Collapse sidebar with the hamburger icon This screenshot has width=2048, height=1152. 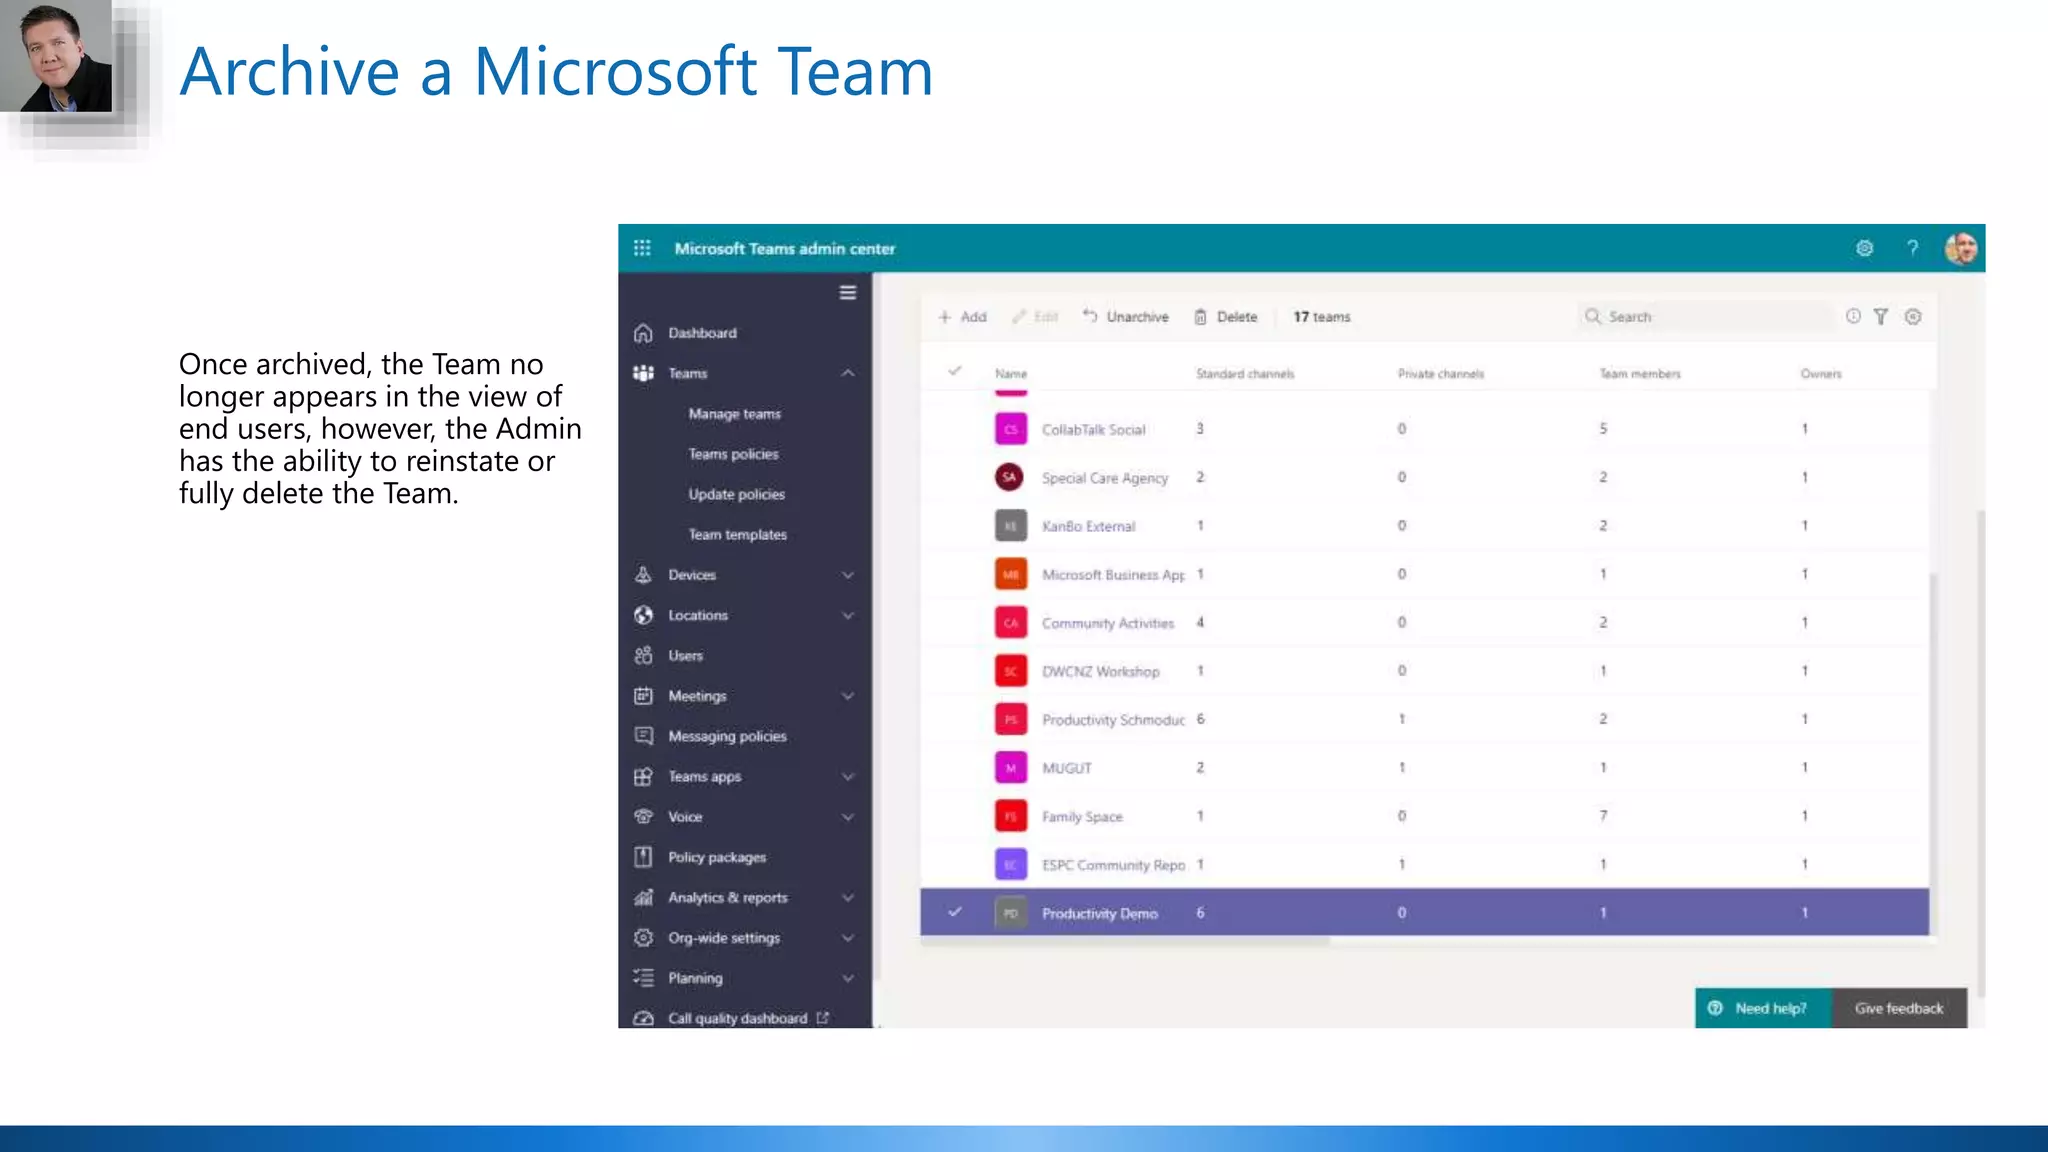[x=848, y=293]
